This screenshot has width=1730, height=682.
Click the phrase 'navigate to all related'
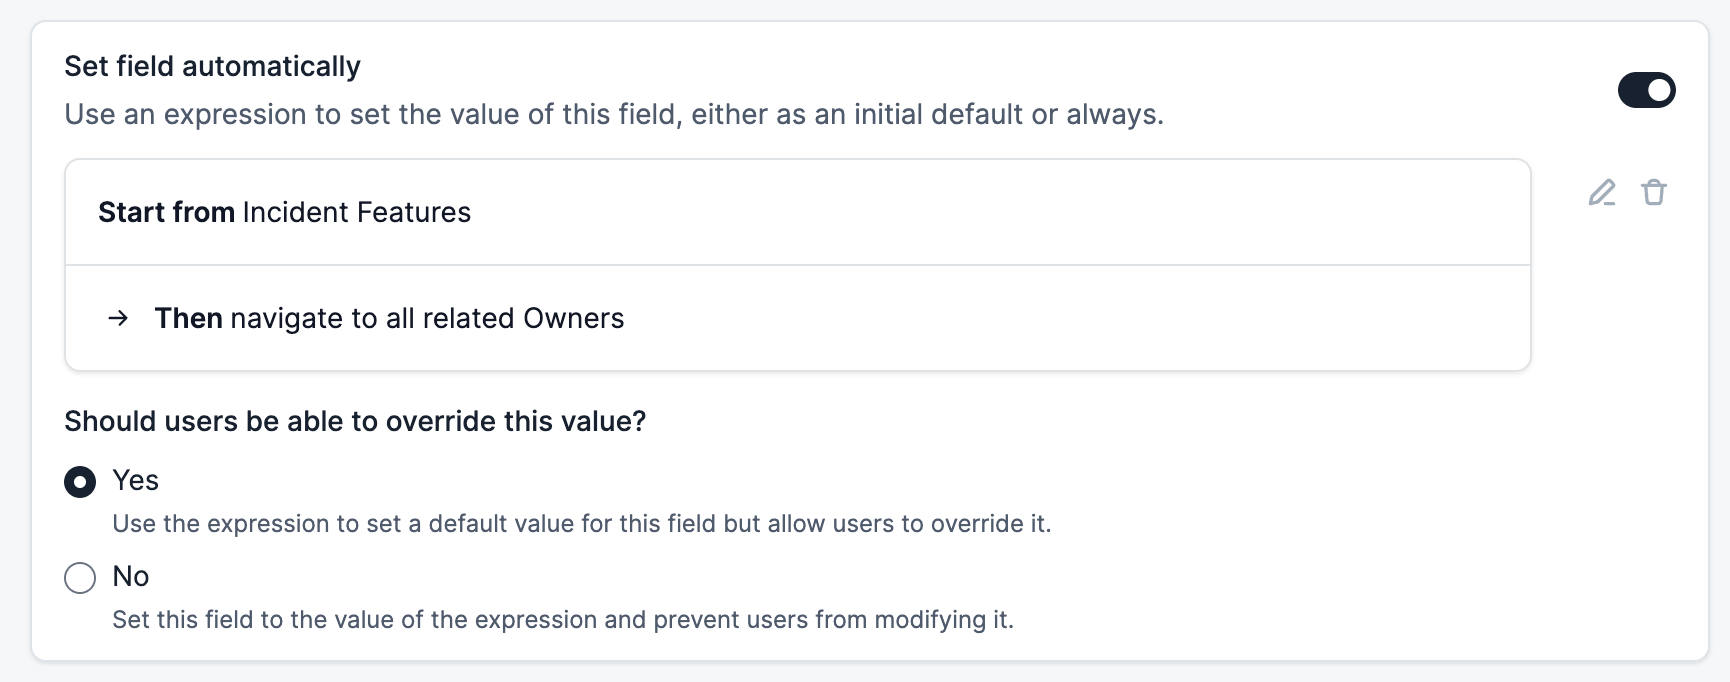[372, 318]
